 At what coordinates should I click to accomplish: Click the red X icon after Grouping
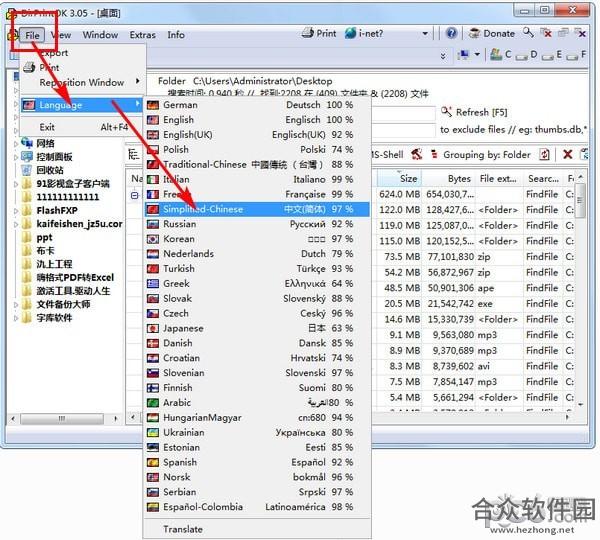567,155
